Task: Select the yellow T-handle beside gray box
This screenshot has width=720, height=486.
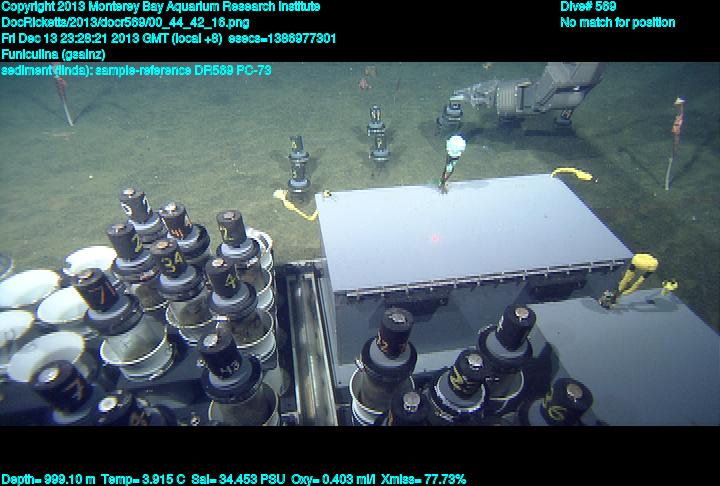Action: point(638,271)
